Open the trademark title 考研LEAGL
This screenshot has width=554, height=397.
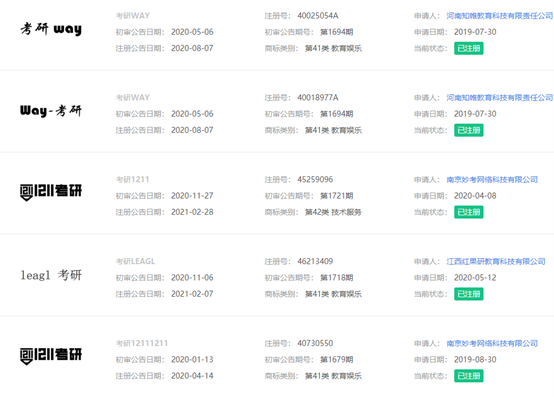(x=136, y=261)
